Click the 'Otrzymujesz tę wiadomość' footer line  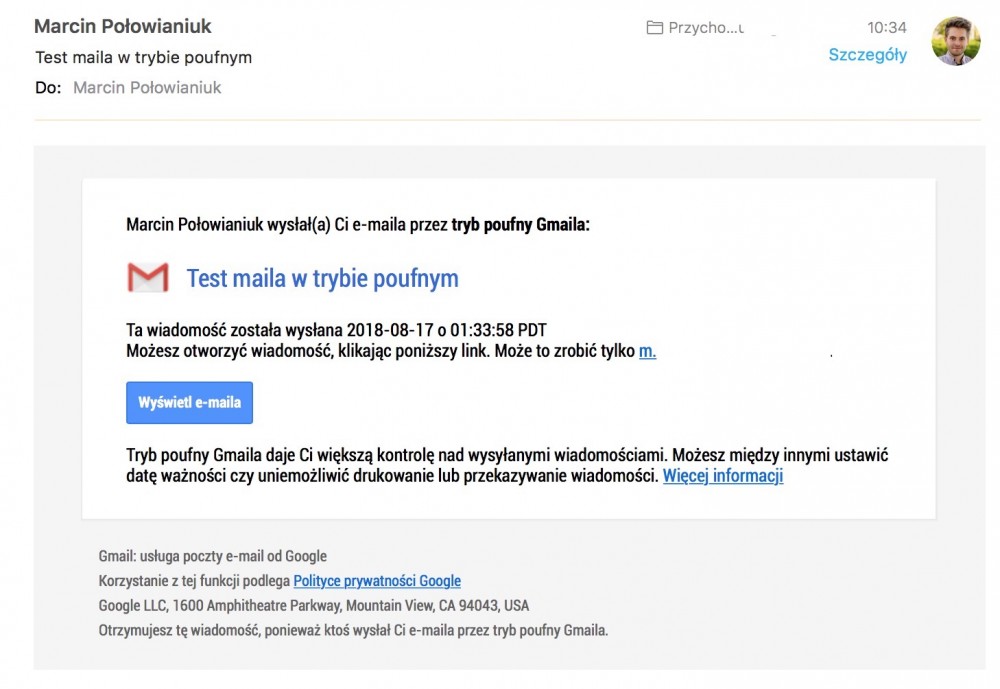pos(353,630)
